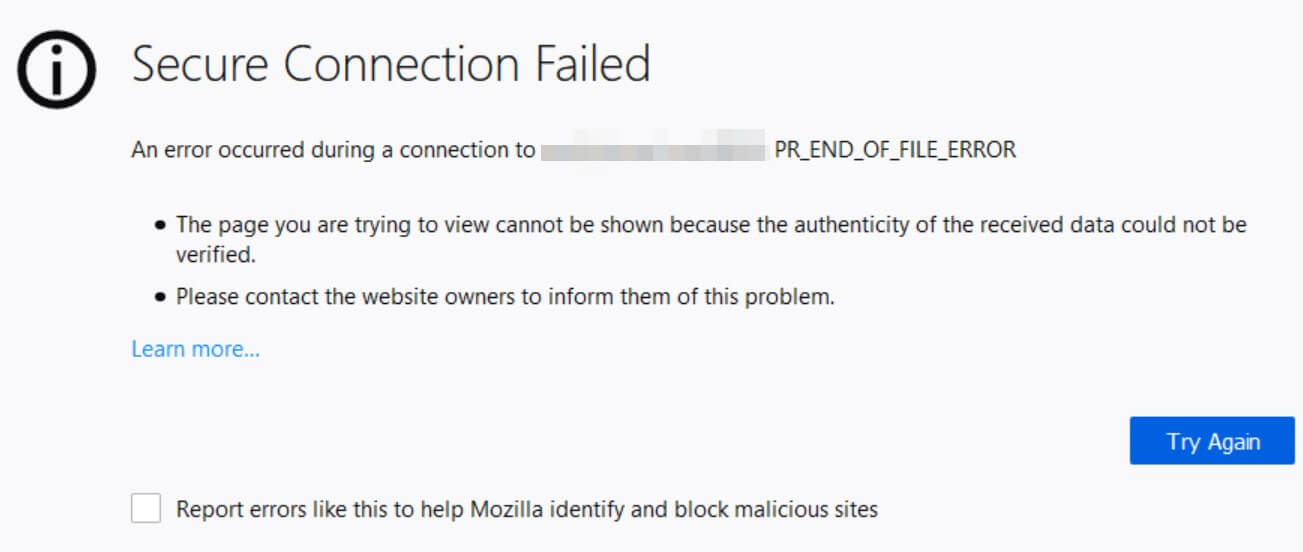Click the second bullet point marker

[x=160, y=297]
